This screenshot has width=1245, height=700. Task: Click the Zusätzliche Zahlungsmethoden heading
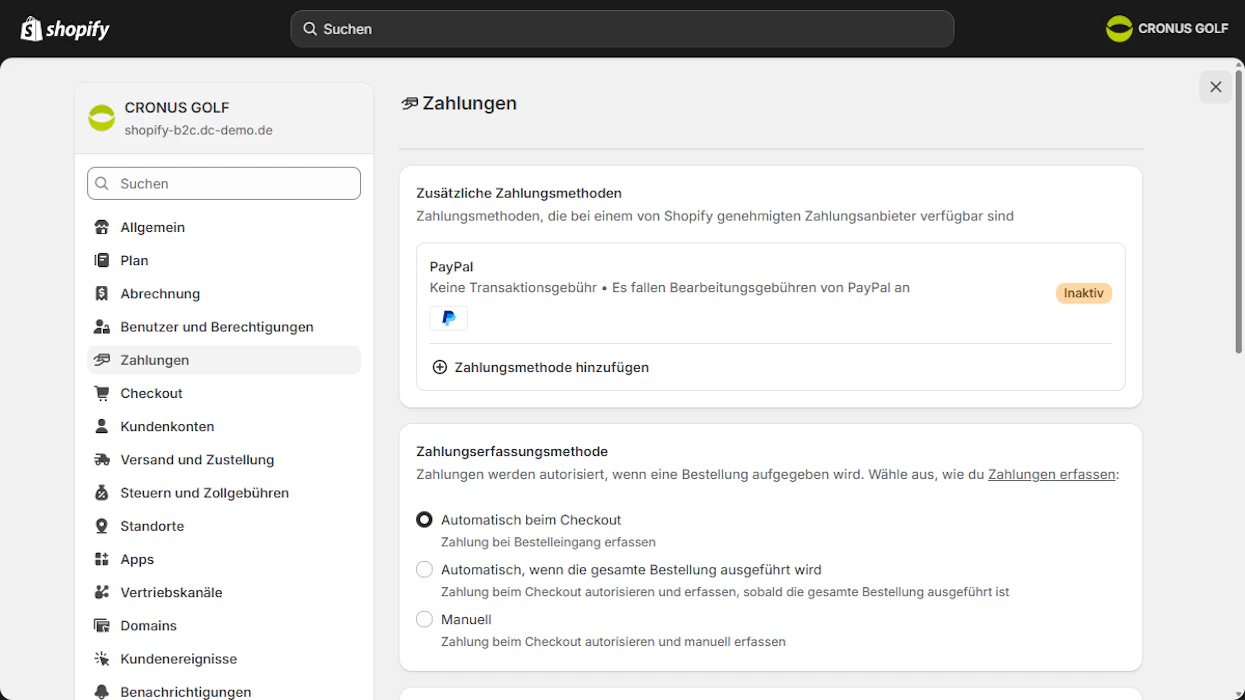point(519,193)
